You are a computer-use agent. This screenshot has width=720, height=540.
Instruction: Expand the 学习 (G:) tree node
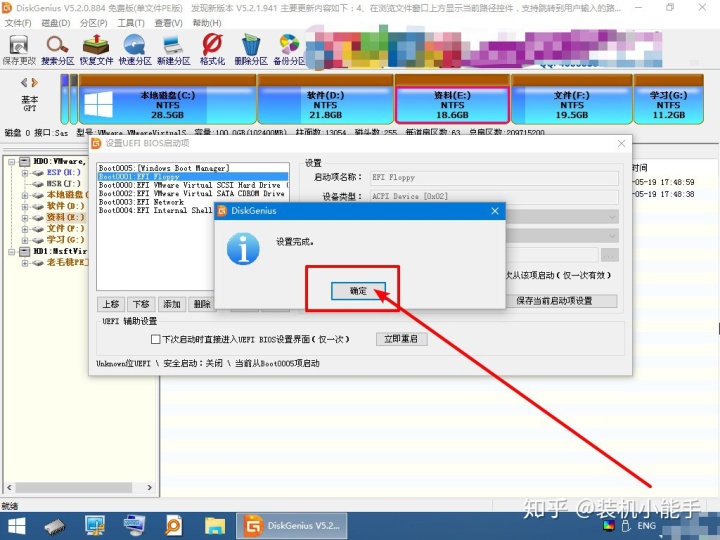point(25,240)
